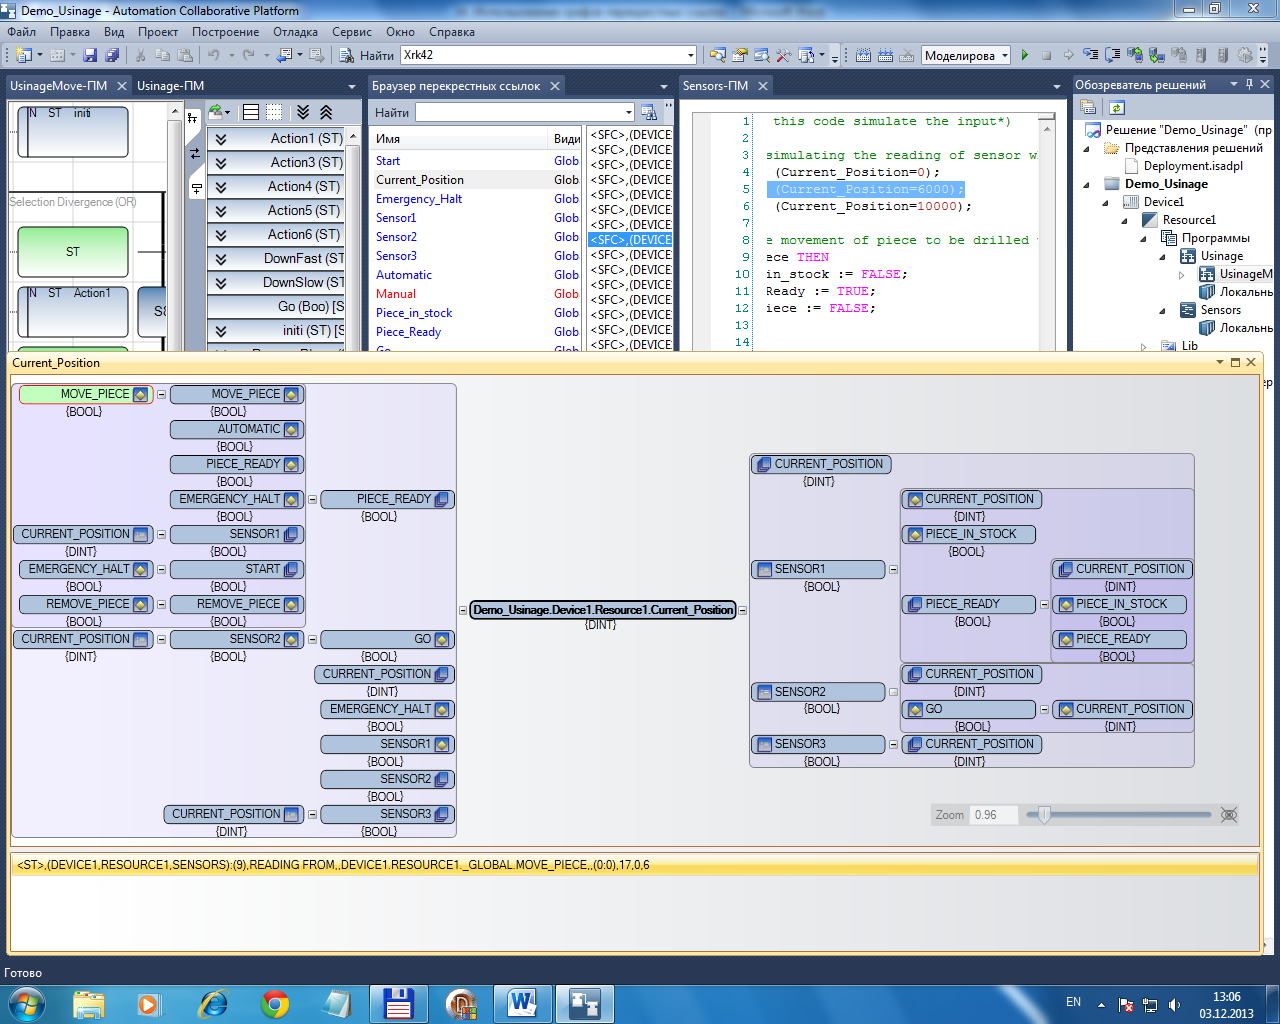Click the find-in-files icon beside Найти

click(346, 56)
